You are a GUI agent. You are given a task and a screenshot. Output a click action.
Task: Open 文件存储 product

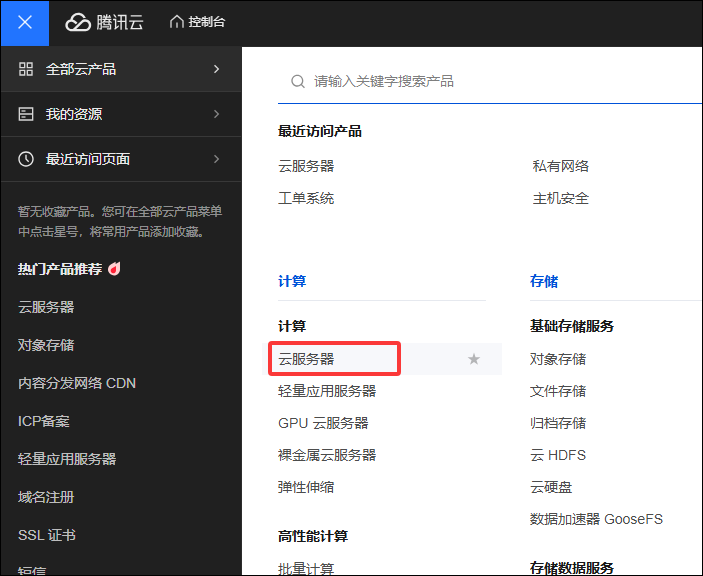[558, 391]
